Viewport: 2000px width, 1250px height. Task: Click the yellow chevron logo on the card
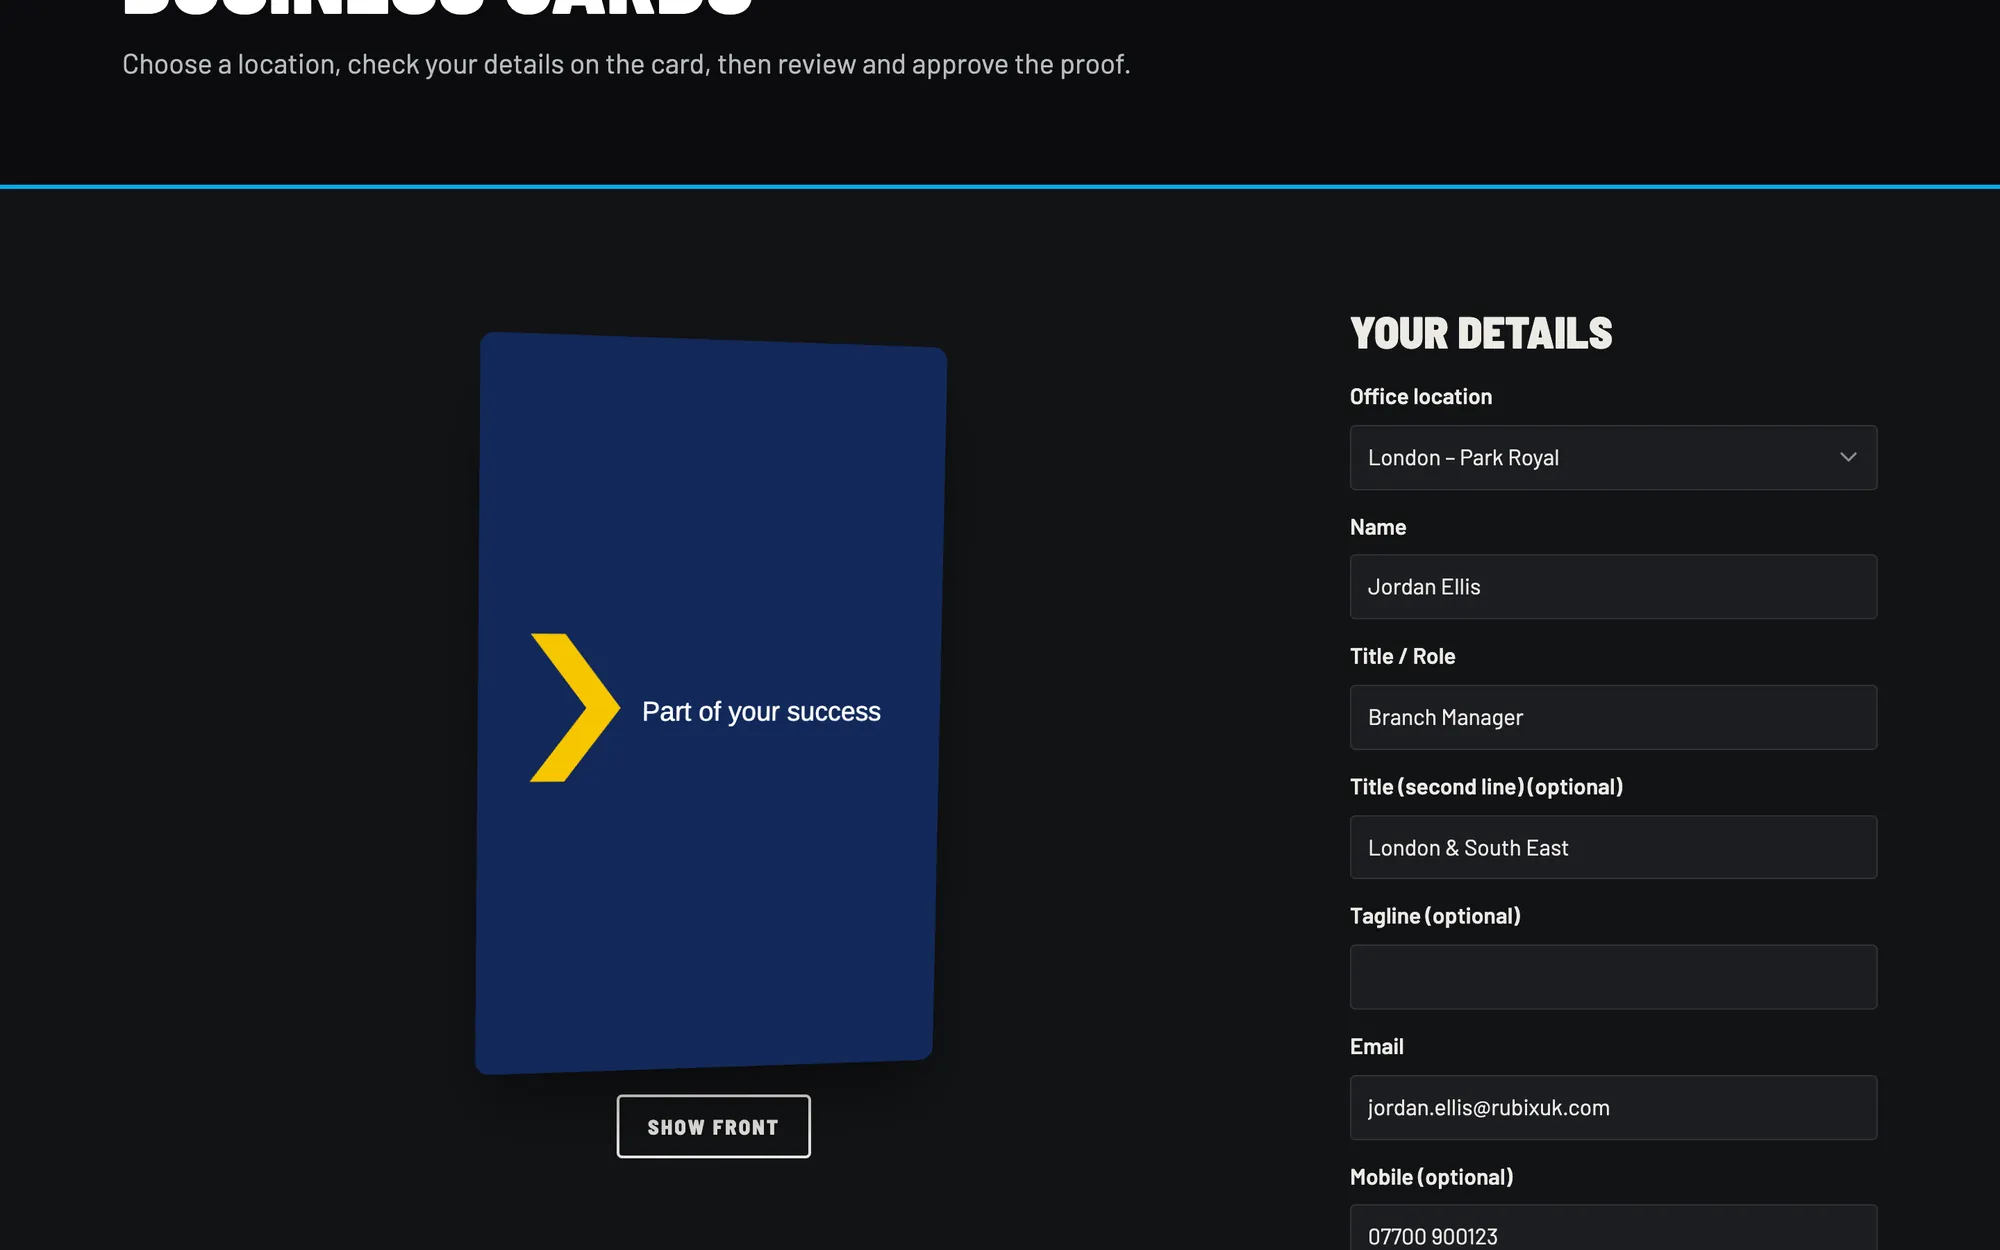(x=574, y=708)
